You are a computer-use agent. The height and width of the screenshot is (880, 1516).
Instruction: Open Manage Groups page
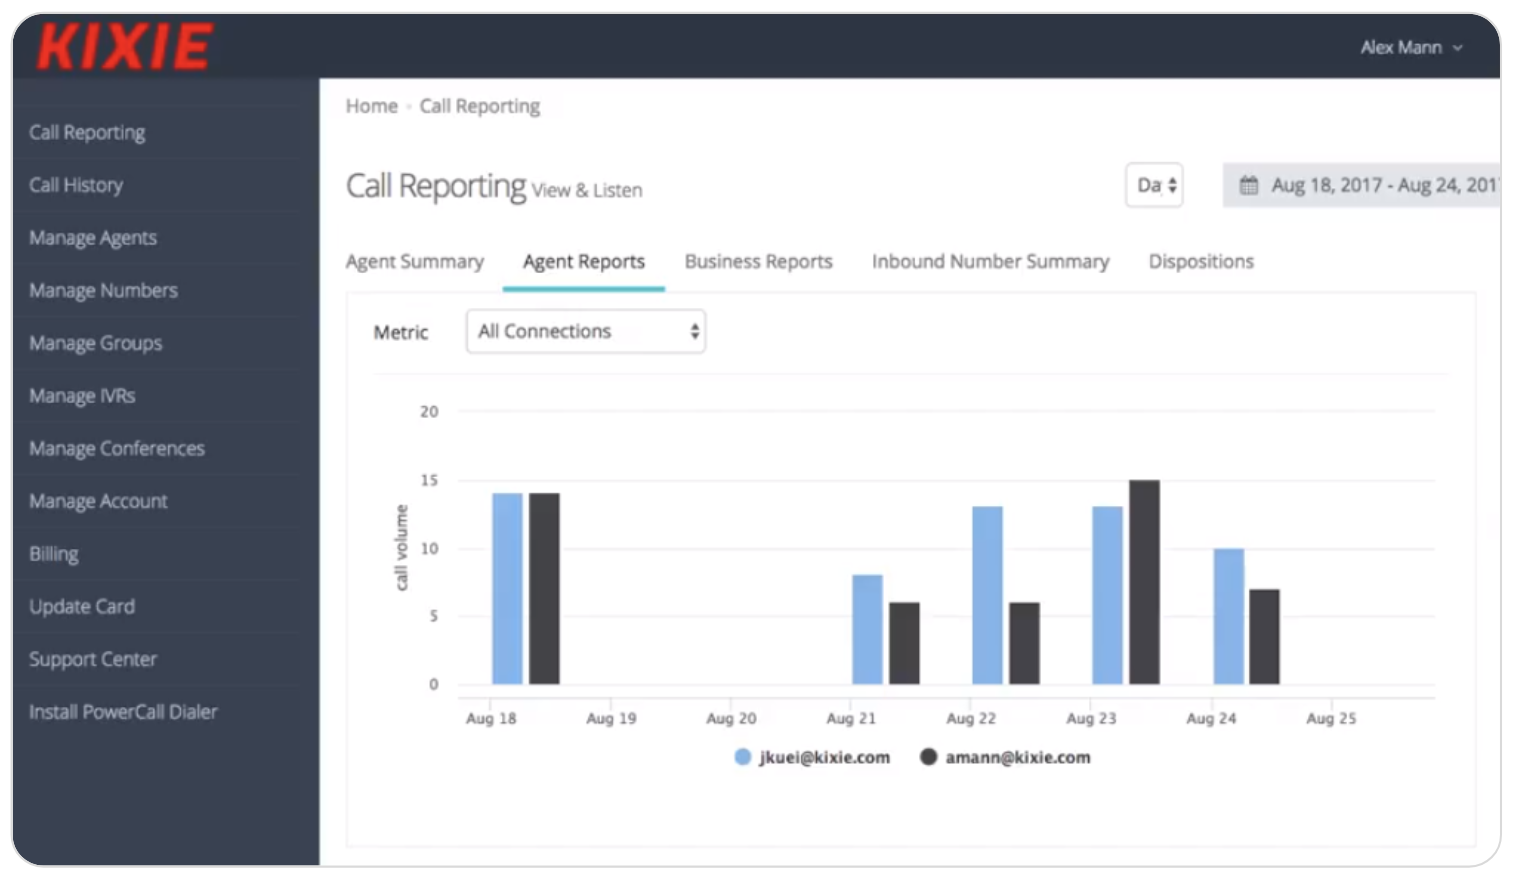tap(96, 343)
